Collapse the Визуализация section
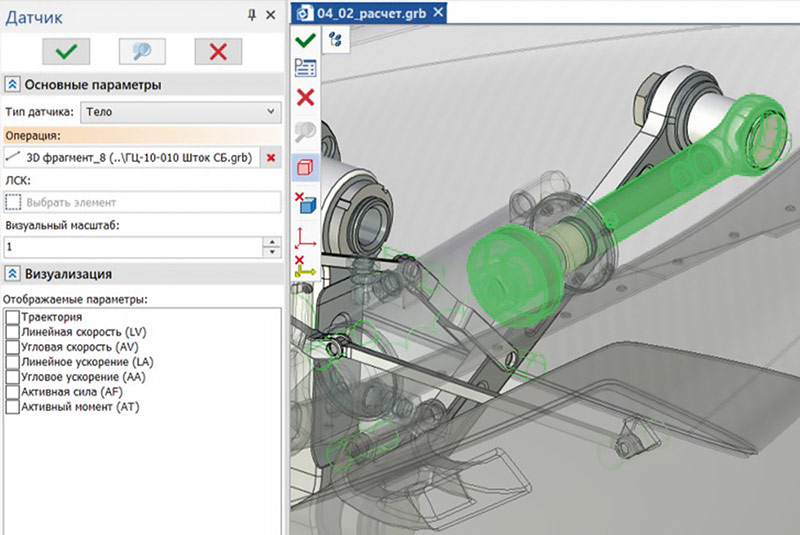The width and height of the screenshot is (800, 535). (12, 273)
